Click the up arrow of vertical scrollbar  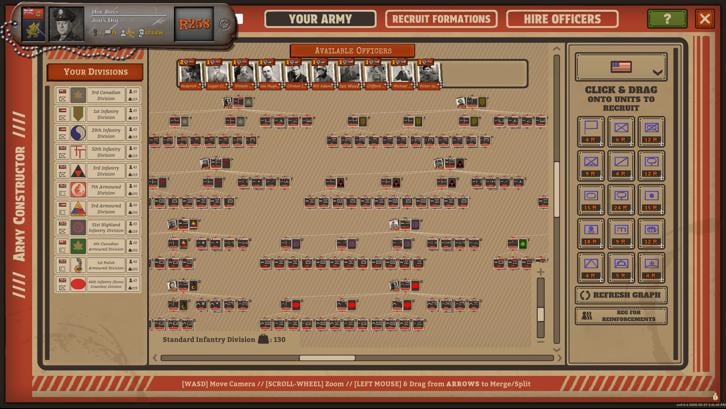pos(556,49)
